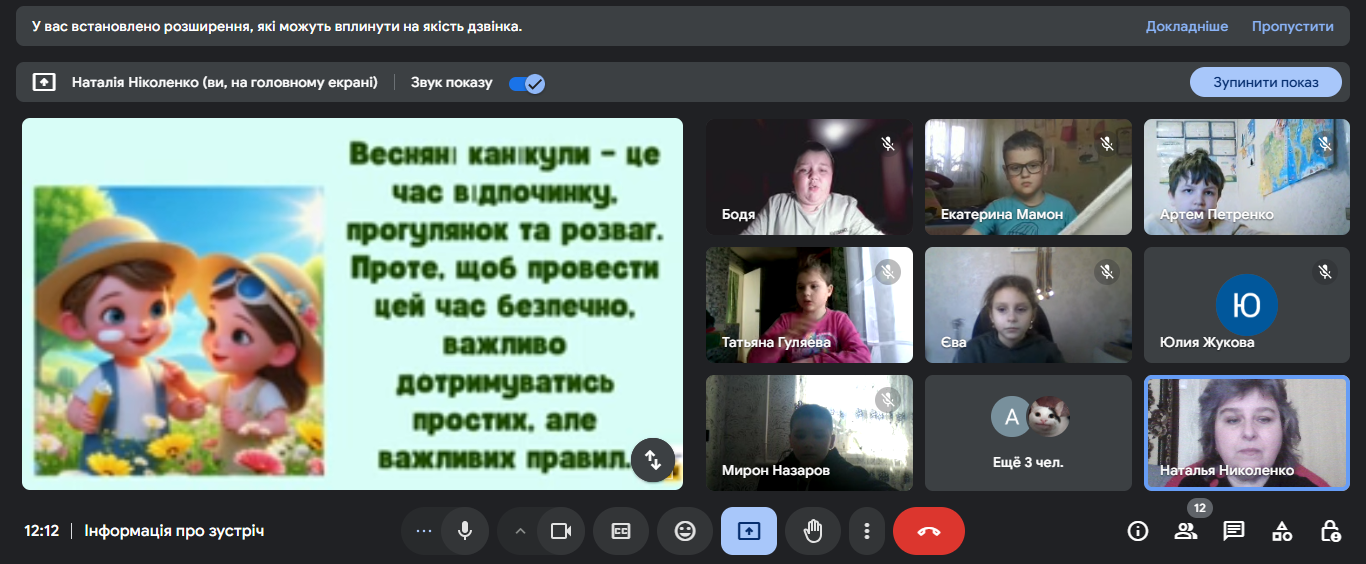The image size is (1366, 564).
Task: Open more audio options beside the microphone
Action: [x=423, y=531]
